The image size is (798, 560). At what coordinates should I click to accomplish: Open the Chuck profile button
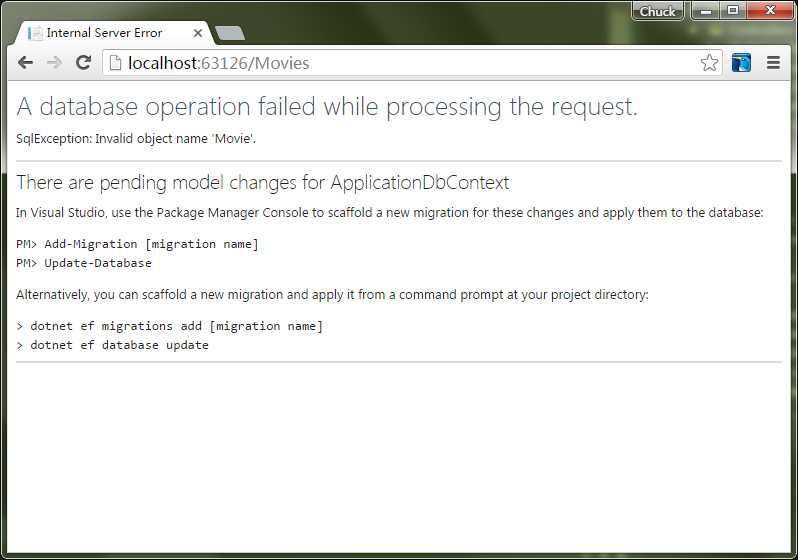[658, 11]
